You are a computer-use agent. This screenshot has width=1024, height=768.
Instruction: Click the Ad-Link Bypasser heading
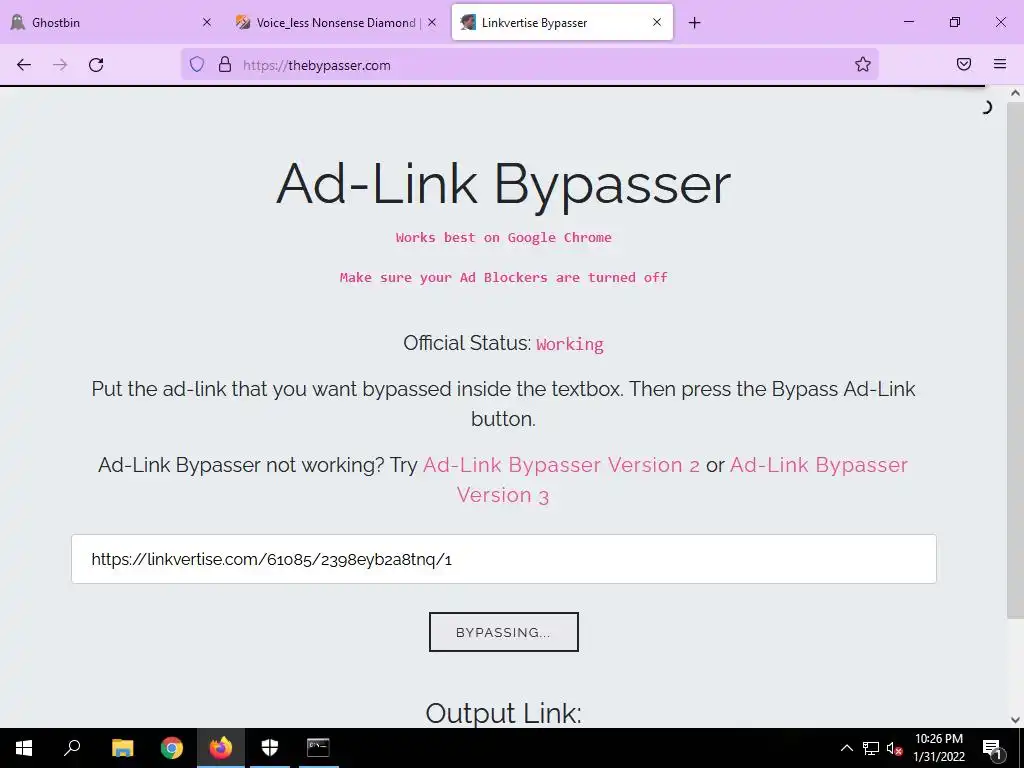click(504, 184)
